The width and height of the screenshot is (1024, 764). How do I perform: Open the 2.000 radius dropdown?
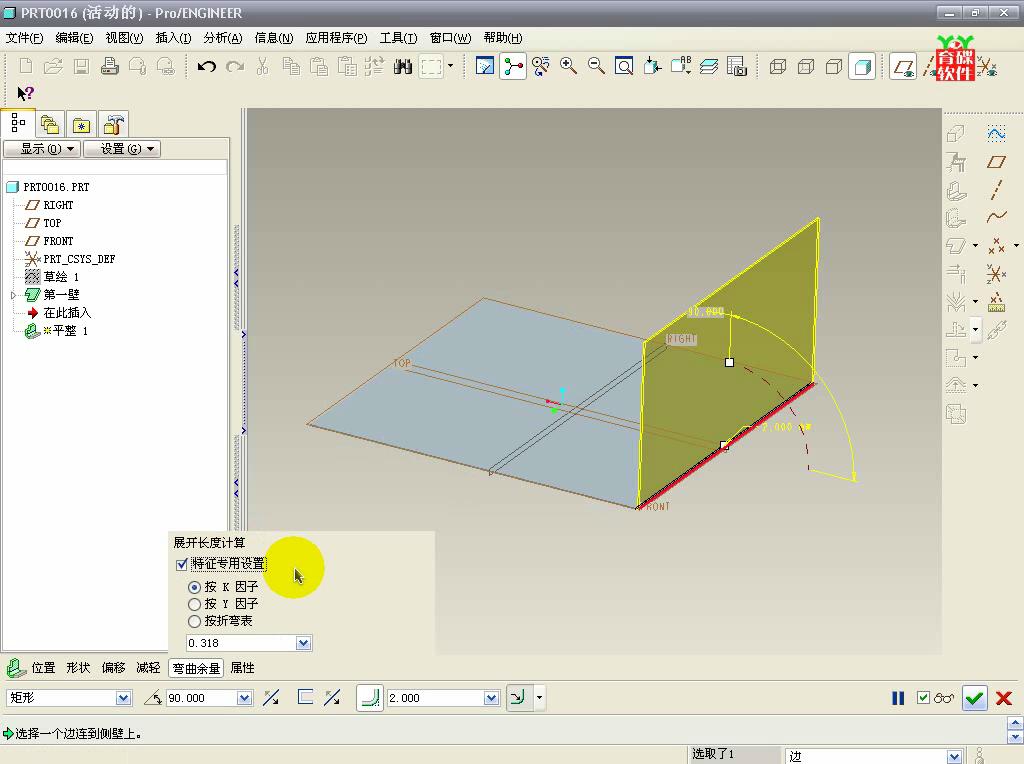click(491, 698)
